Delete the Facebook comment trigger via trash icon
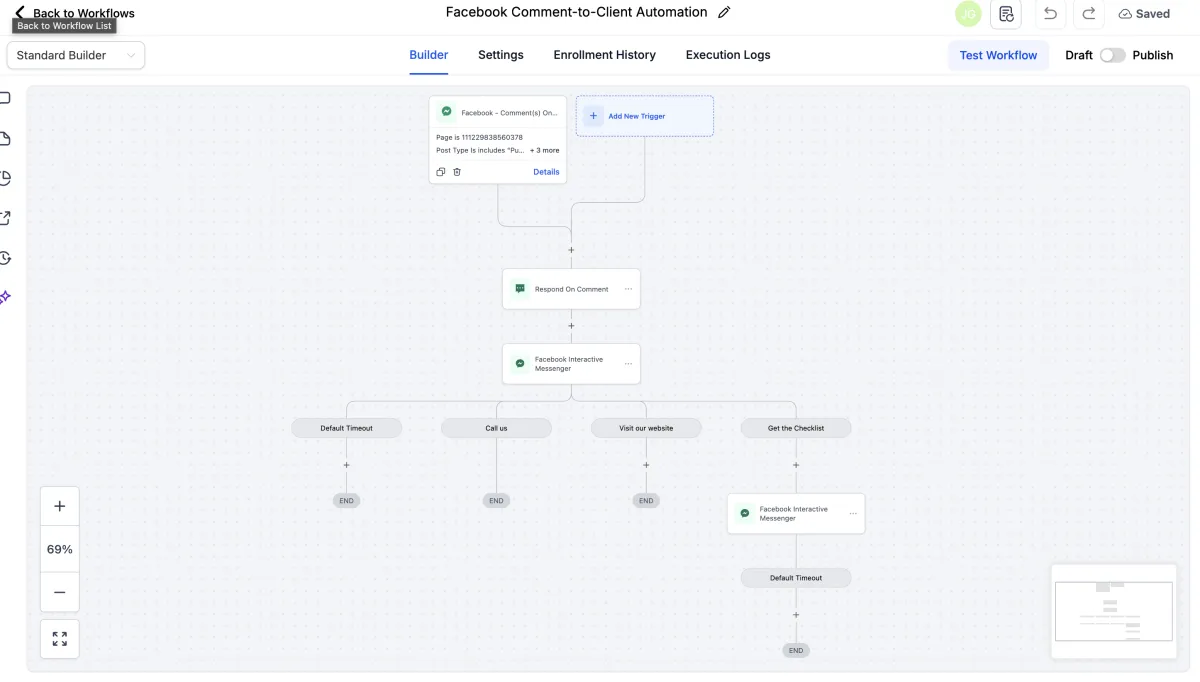The image size is (1200, 682). [457, 172]
